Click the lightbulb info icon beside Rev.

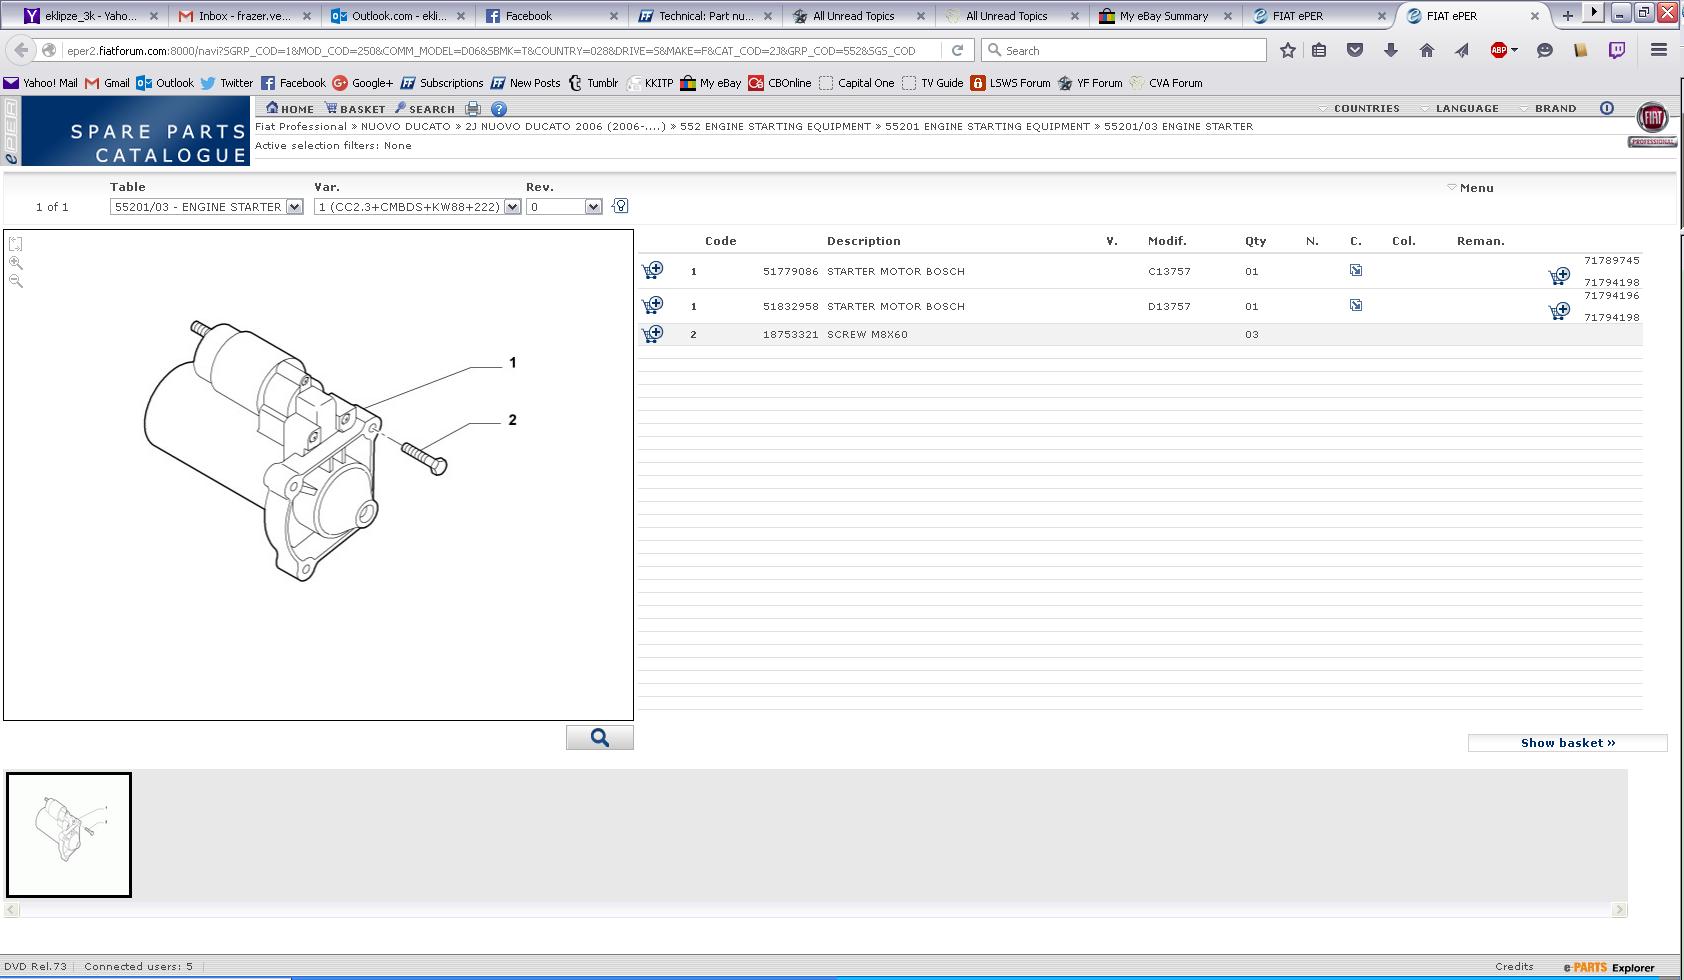(620, 206)
